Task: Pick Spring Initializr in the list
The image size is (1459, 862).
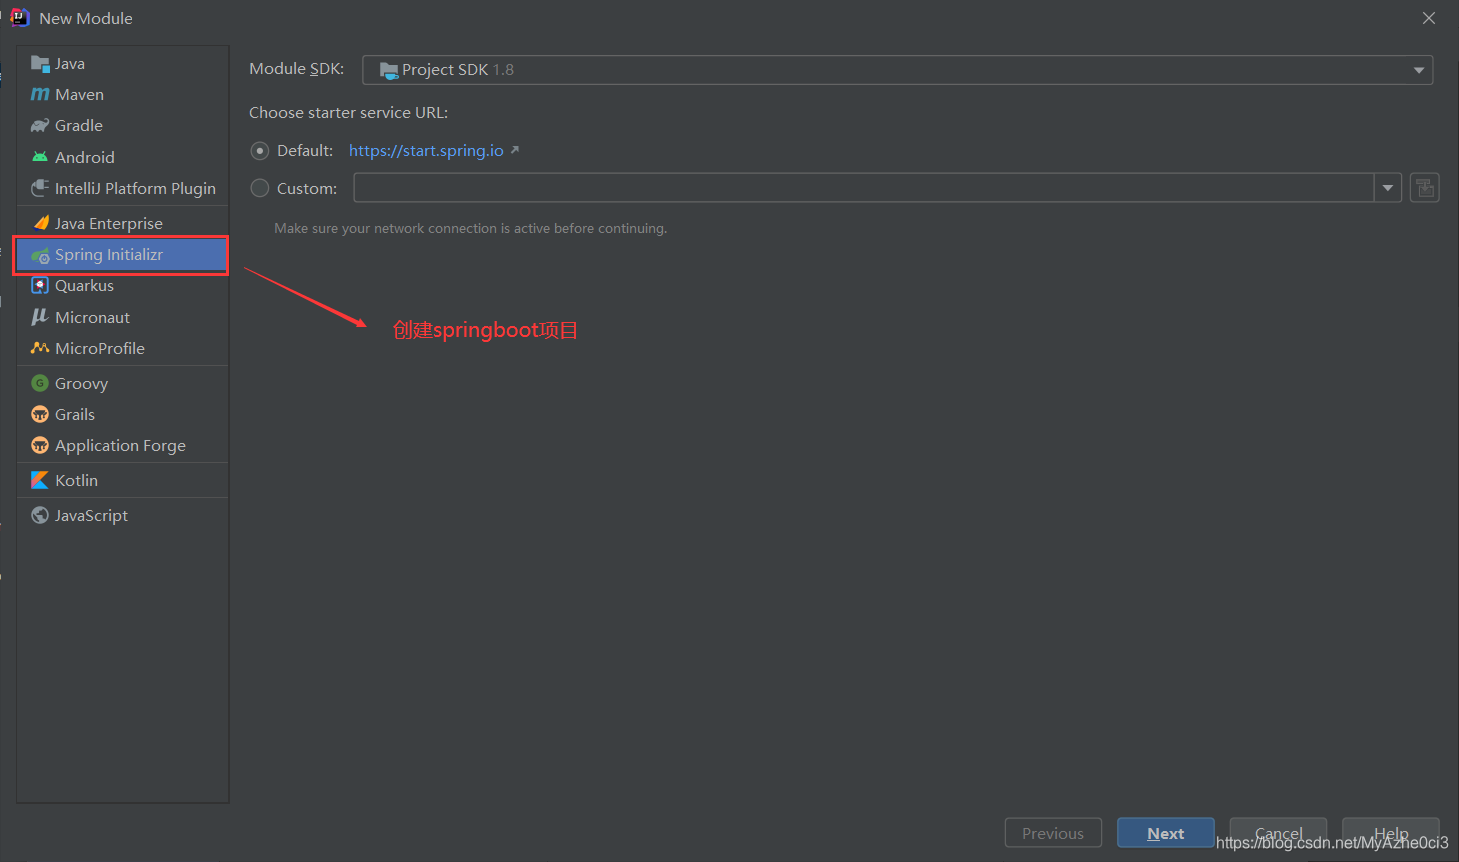Action: (x=122, y=255)
